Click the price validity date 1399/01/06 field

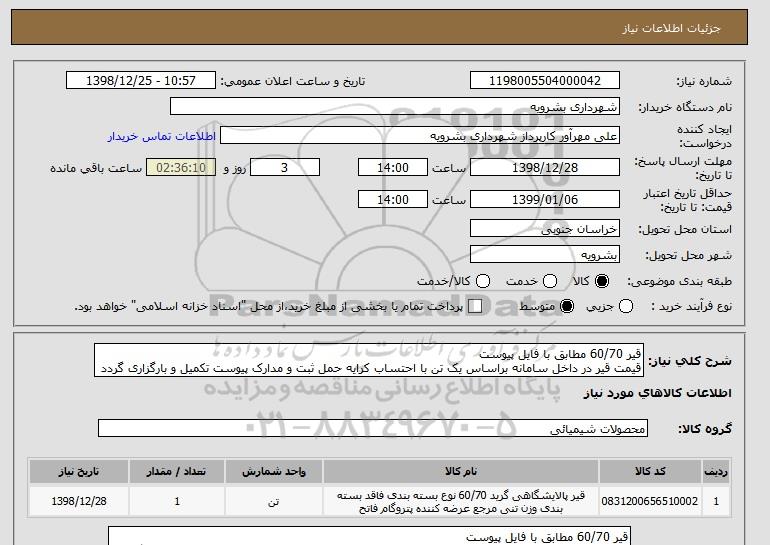click(x=545, y=199)
